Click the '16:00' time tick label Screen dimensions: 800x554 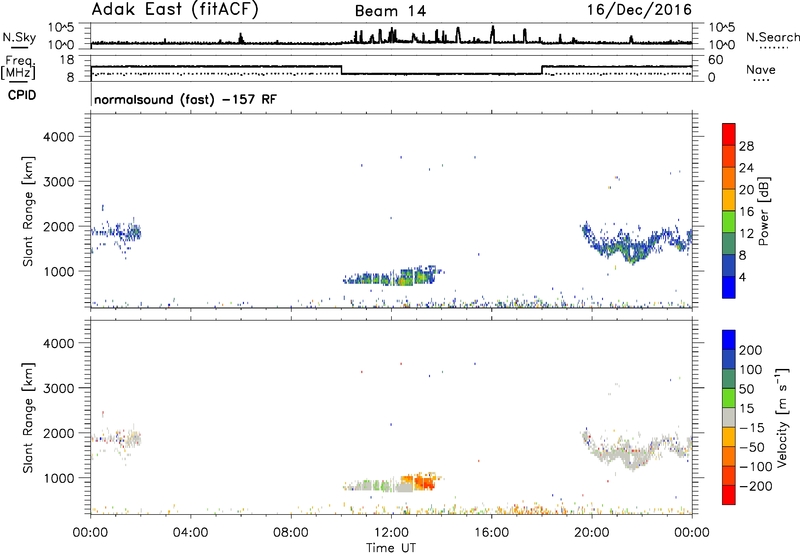click(491, 533)
